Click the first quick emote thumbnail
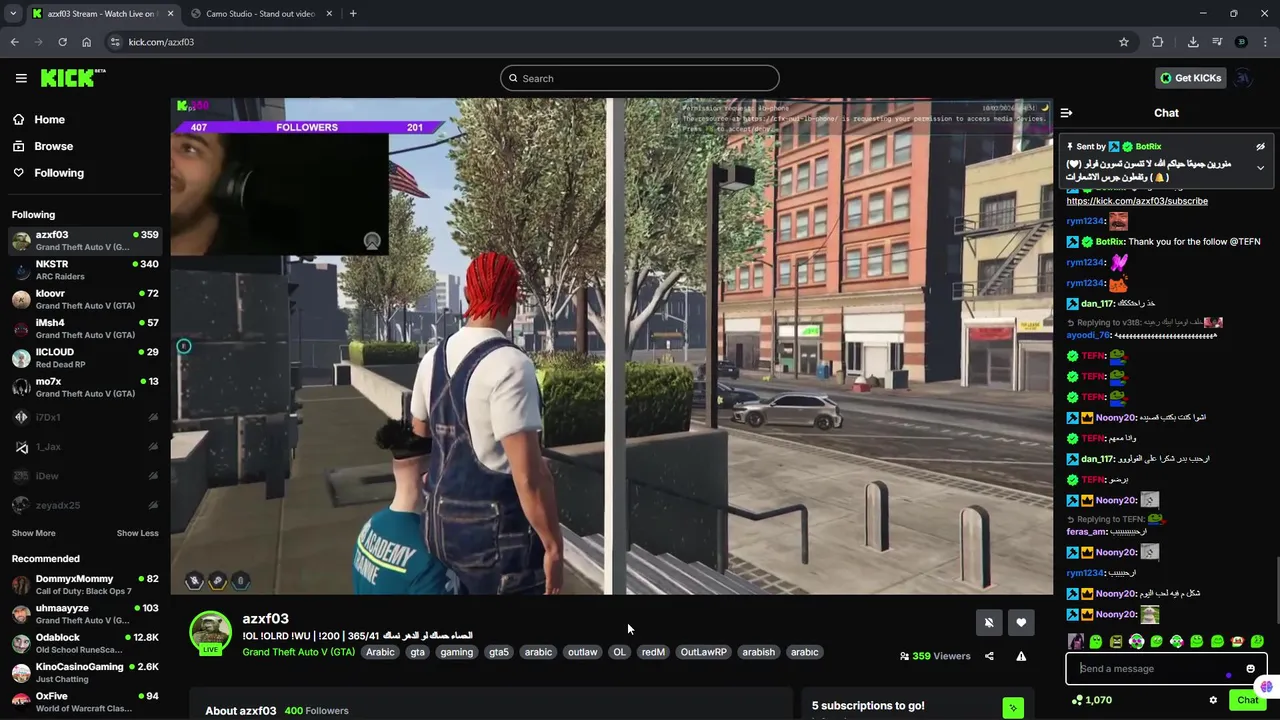The height and width of the screenshot is (720, 1280). click(x=1075, y=642)
